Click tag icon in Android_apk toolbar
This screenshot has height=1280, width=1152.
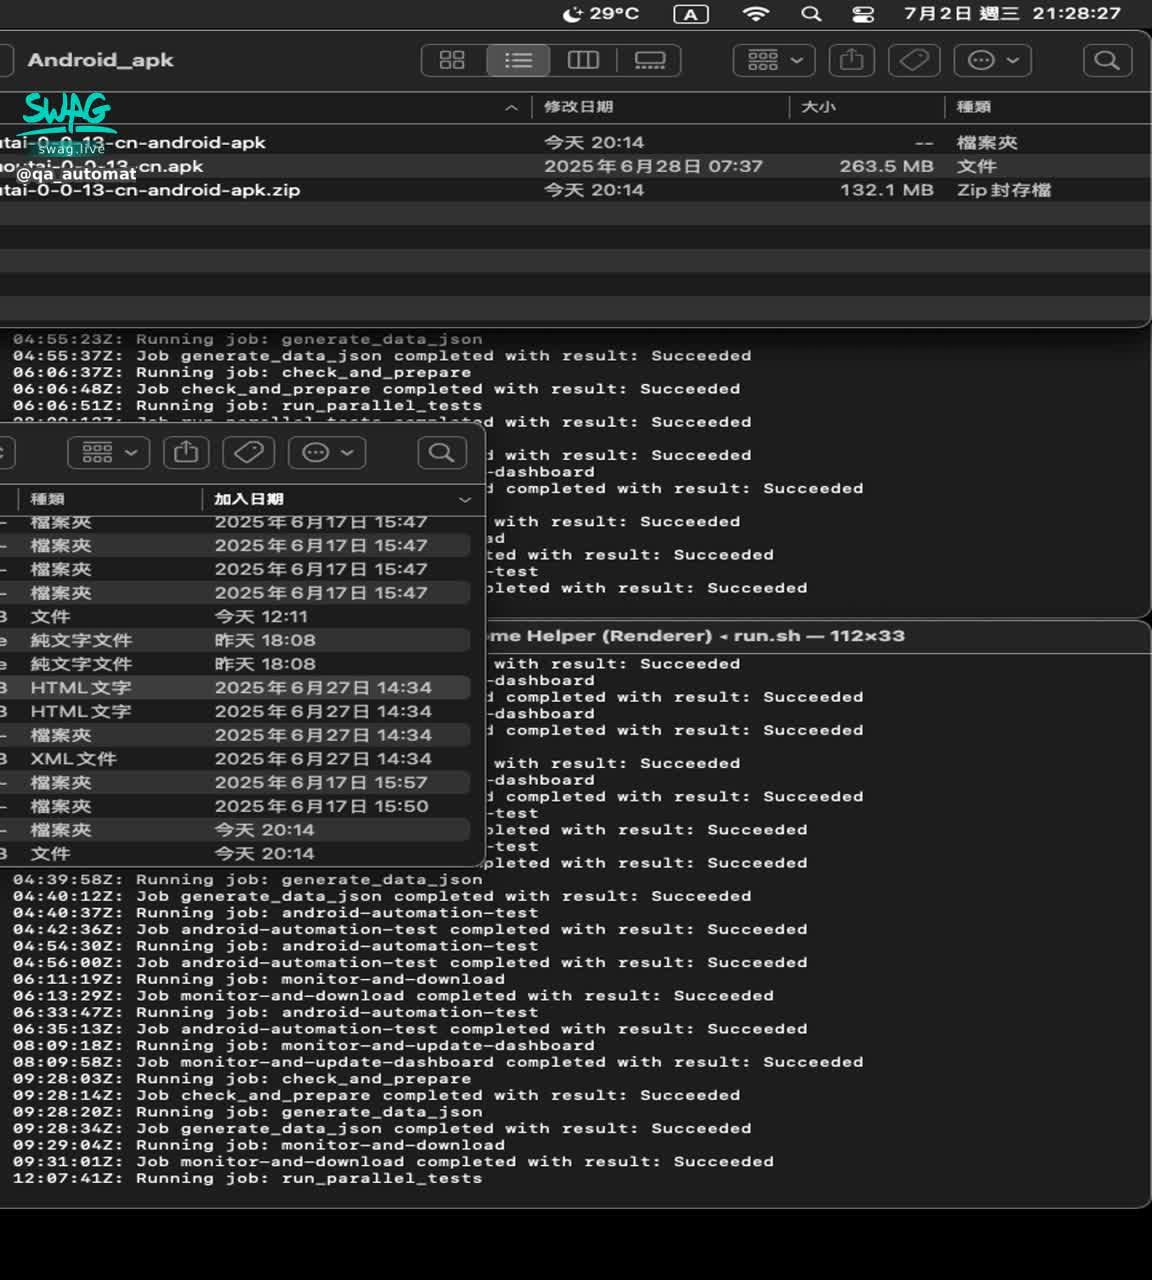click(x=914, y=60)
